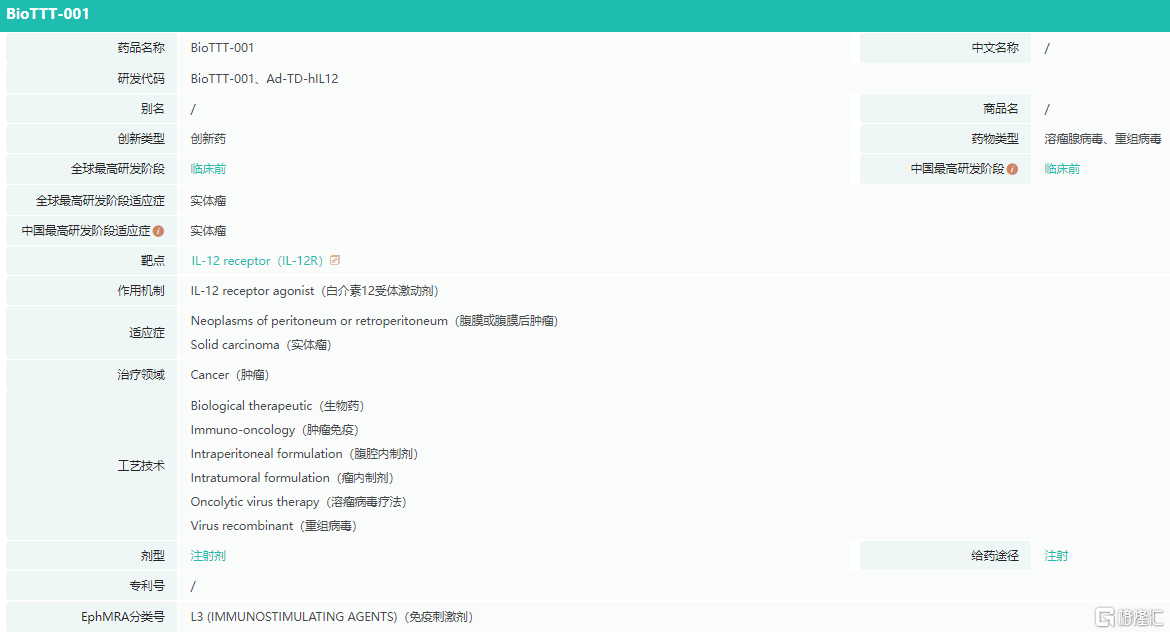Click the EphMRA分类号 field label
1170x634 pixels.
pos(123,617)
